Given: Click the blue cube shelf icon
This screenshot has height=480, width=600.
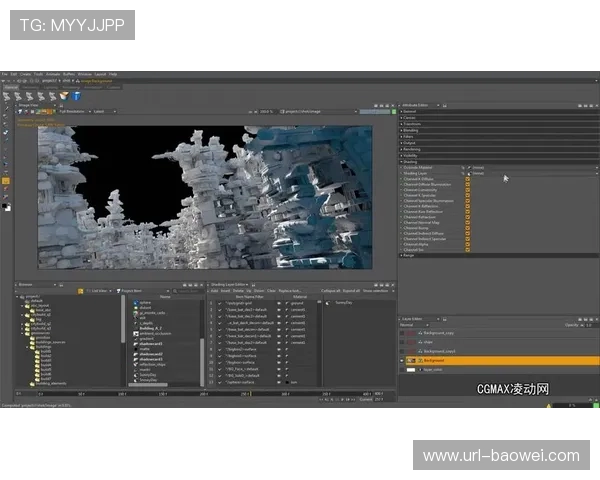Looking at the screenshot, I should tap(77, 96).
